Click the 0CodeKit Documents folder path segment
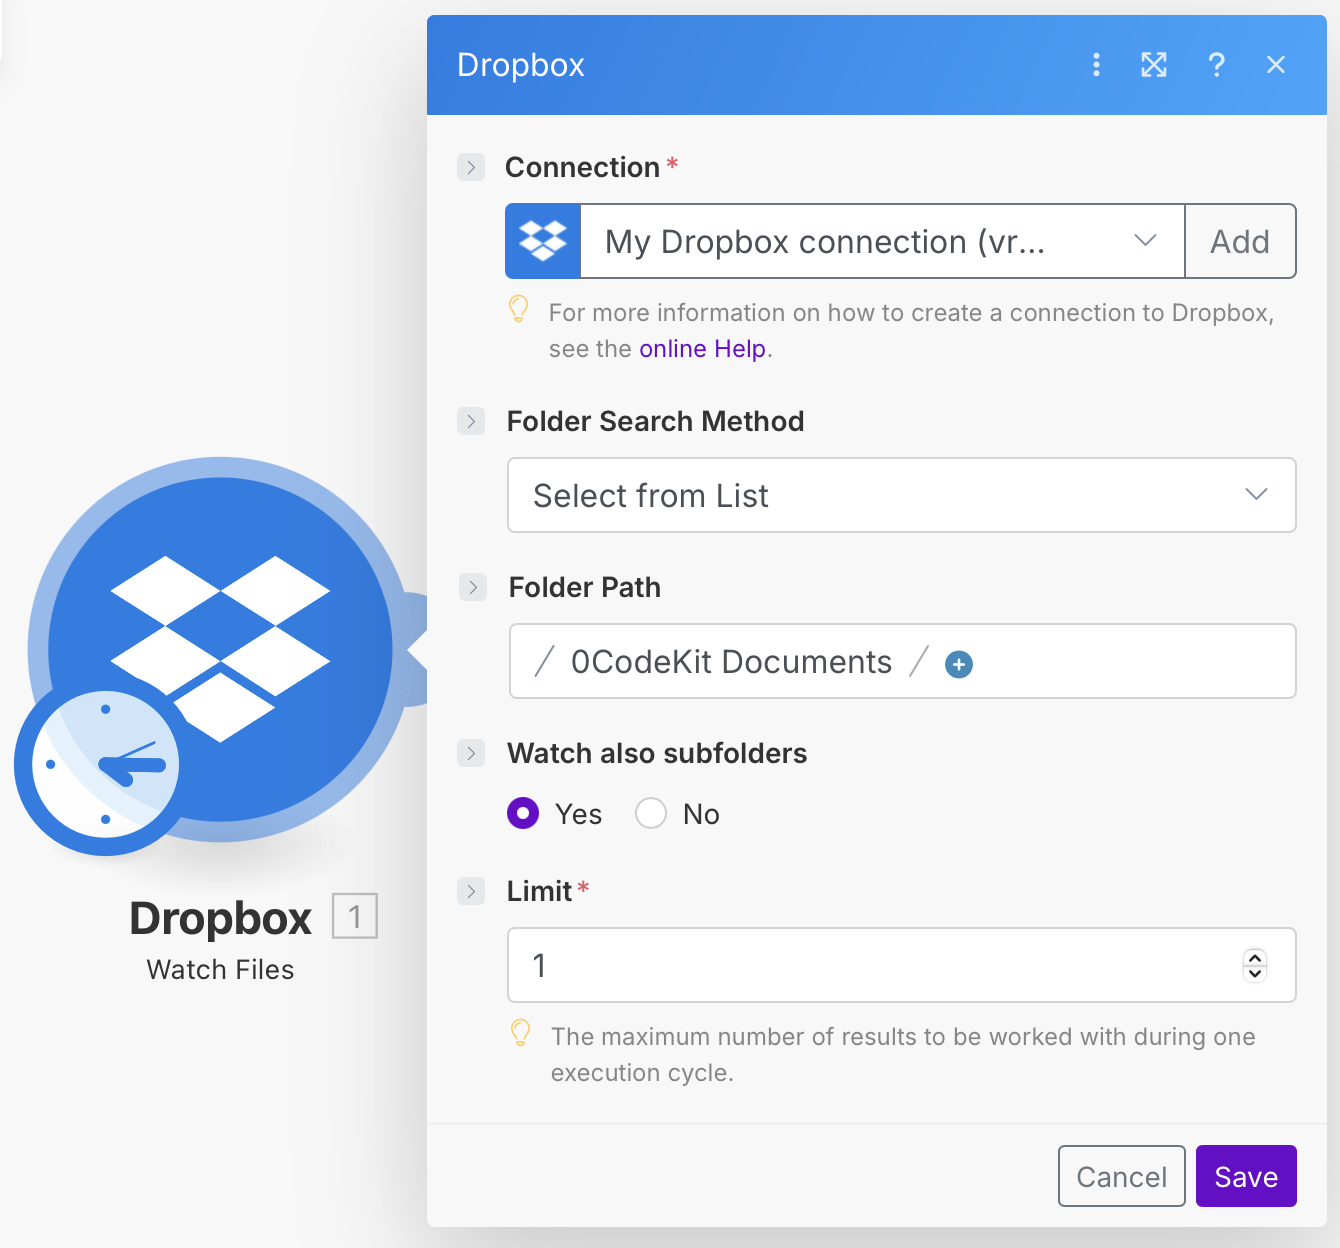Image resolution: width=1340 pixels, height=1248 pixels. pos(731,662)
